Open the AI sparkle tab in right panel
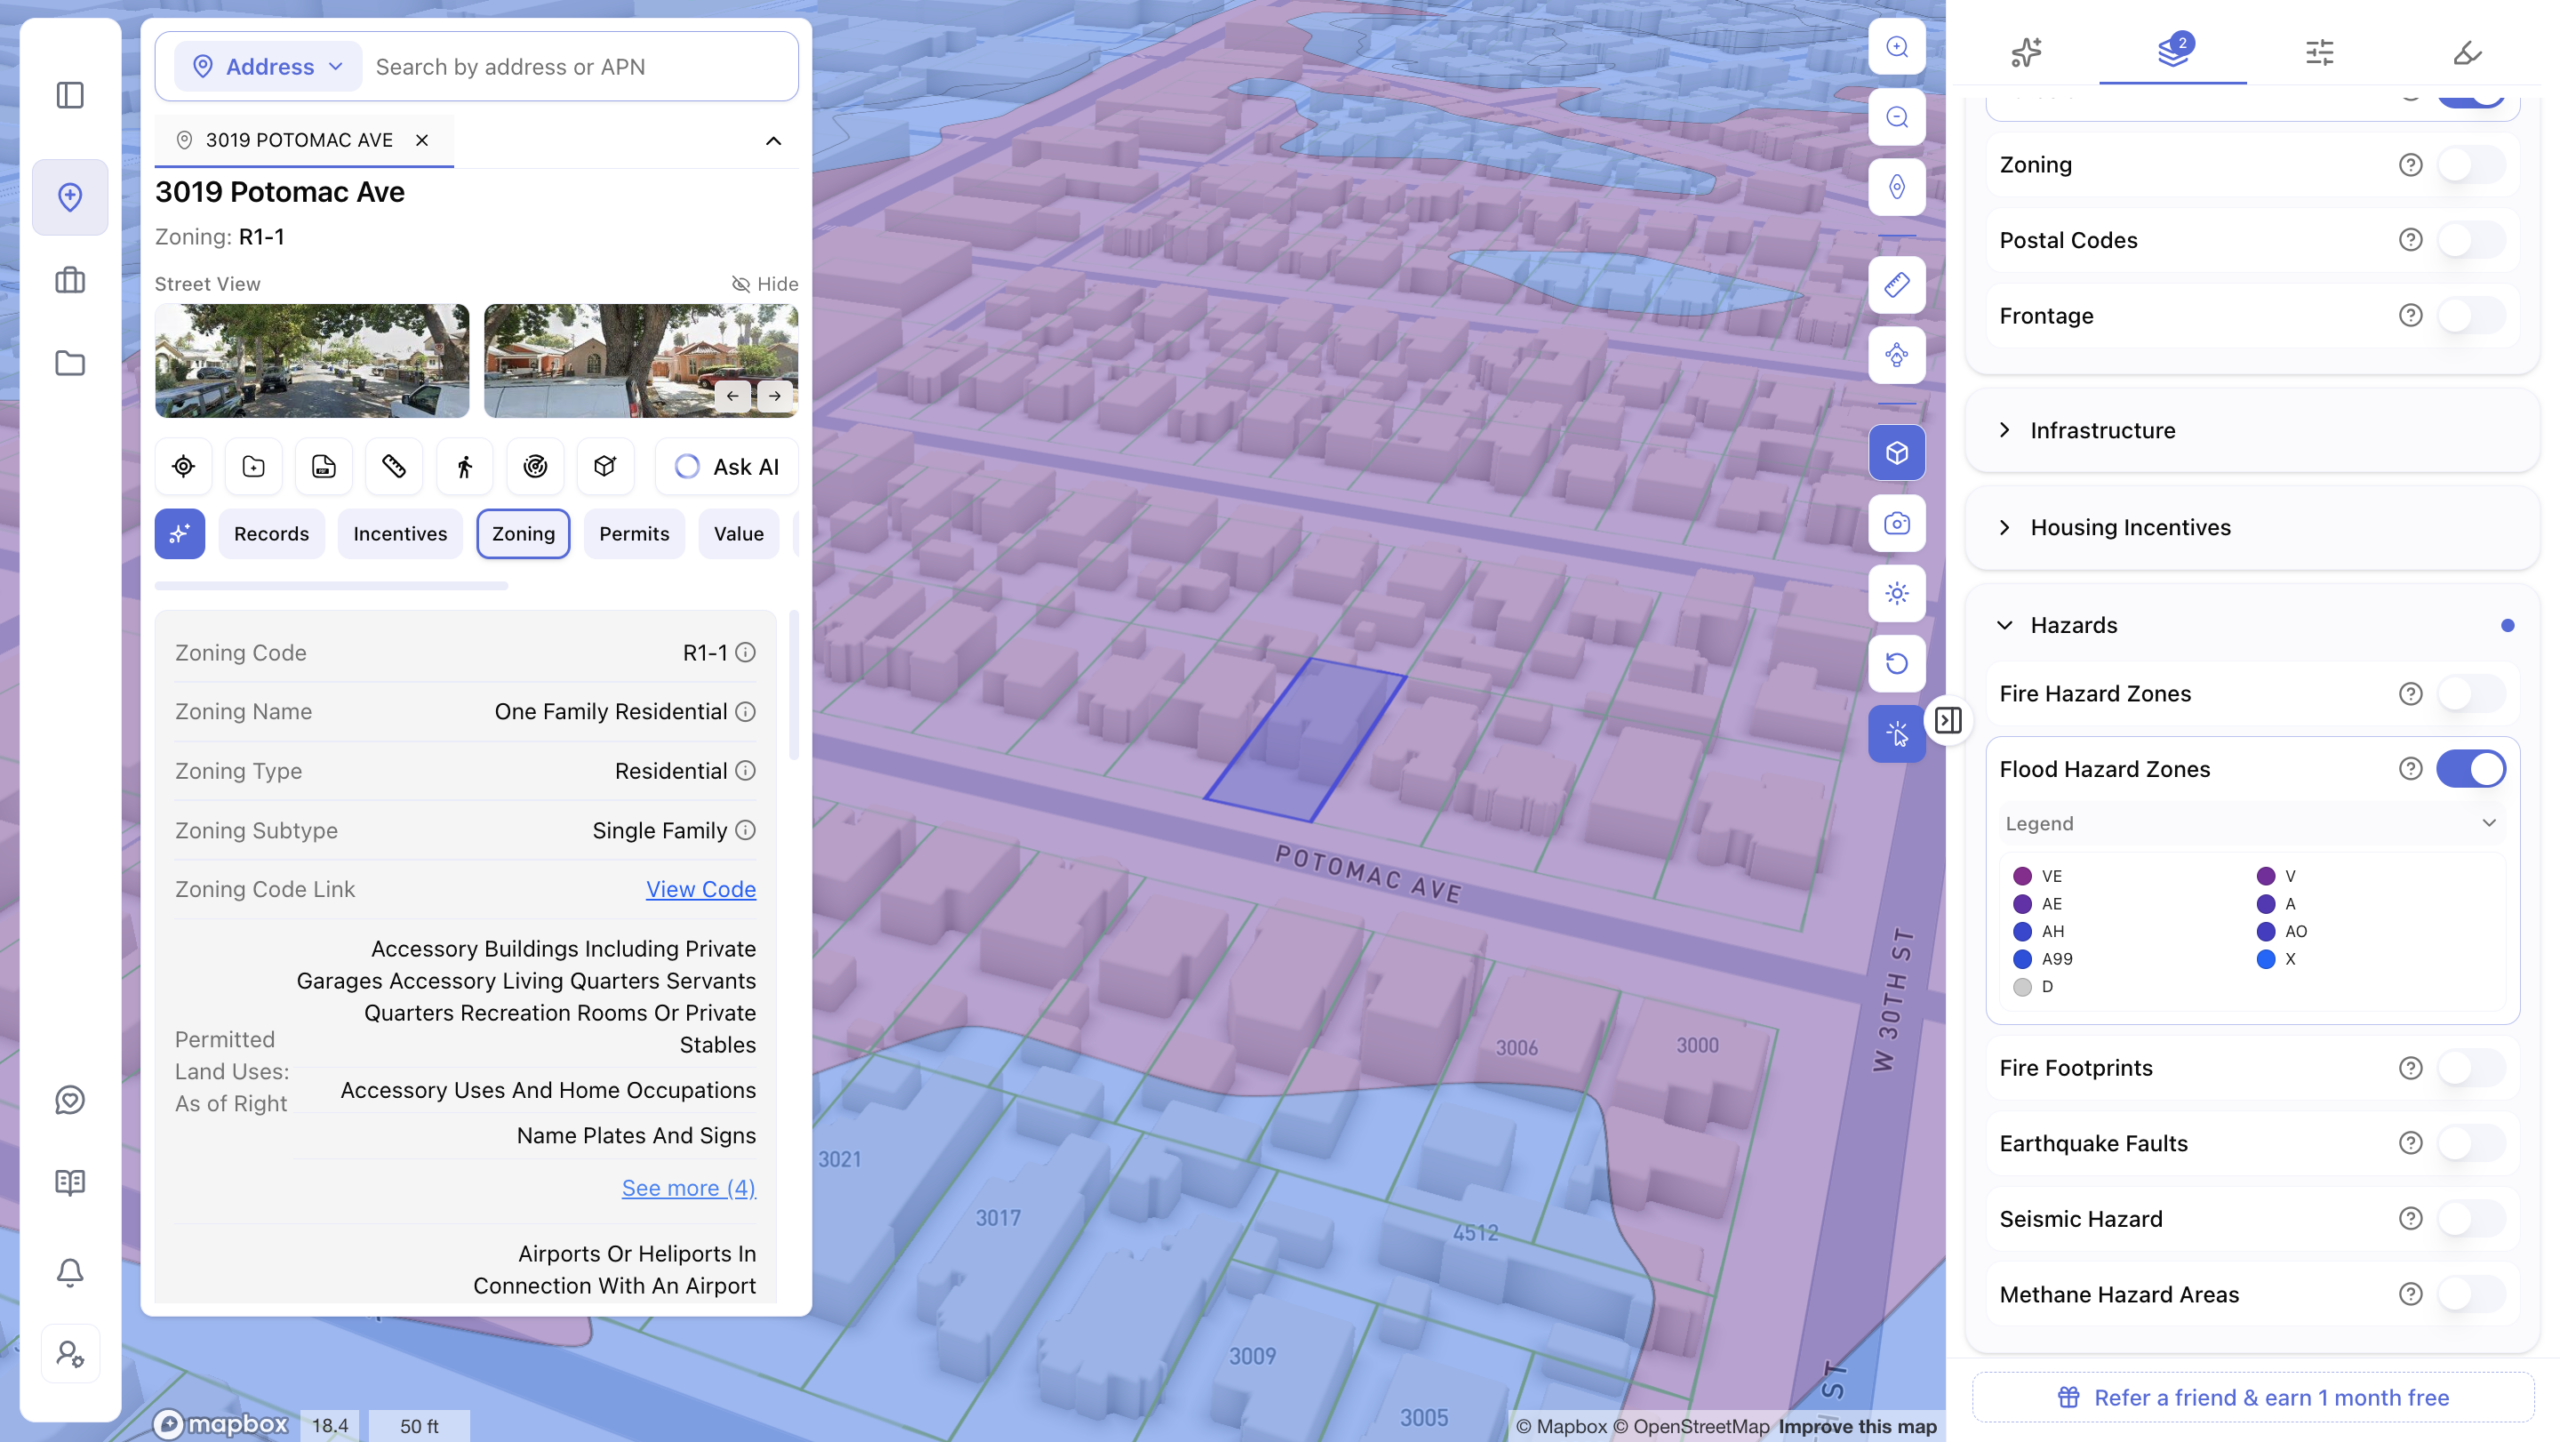This screenshot has height=1442, width=2560. [x=2026, y=52]
